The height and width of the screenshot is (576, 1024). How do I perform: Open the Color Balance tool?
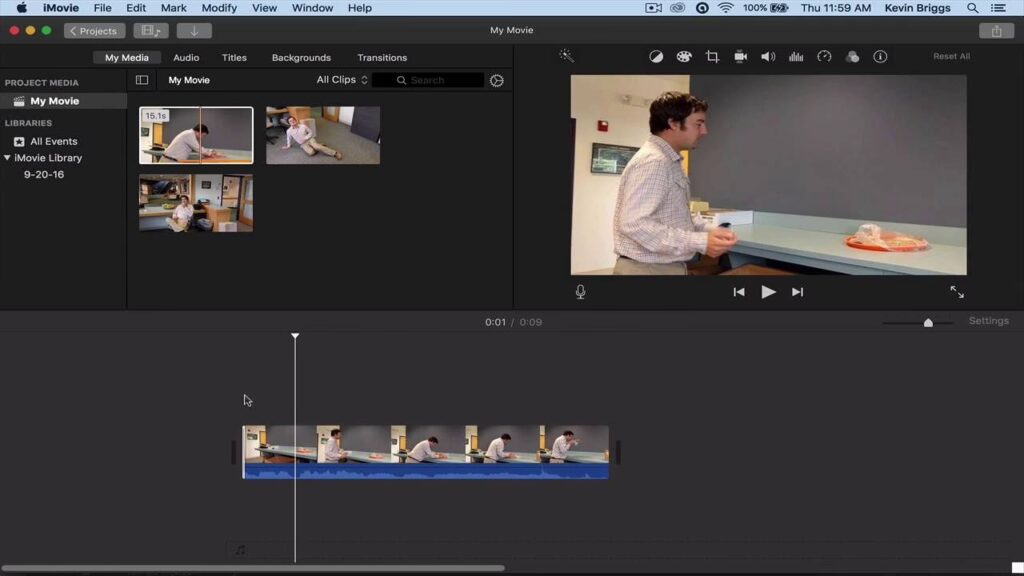coord(656,57)
